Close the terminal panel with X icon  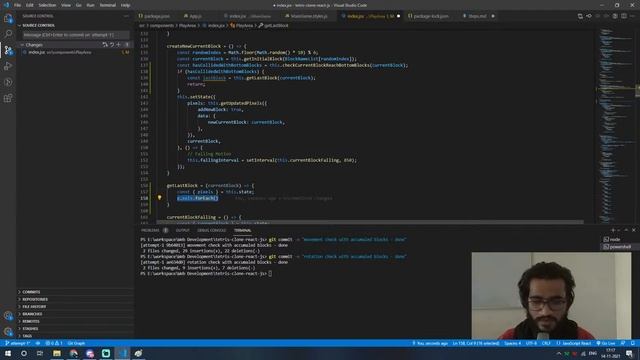633,230
